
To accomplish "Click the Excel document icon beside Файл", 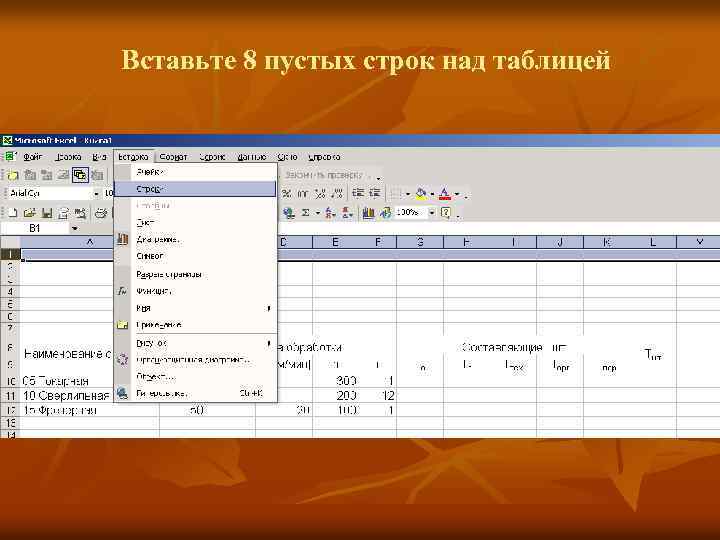I will tap(10, 157).
